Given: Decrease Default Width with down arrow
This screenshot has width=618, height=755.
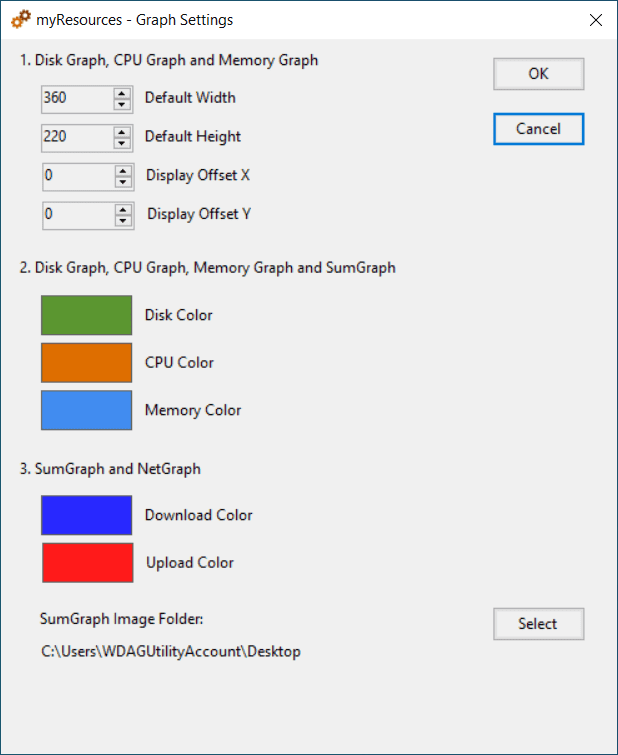Looking at the screenshot, I should [122, 104].
